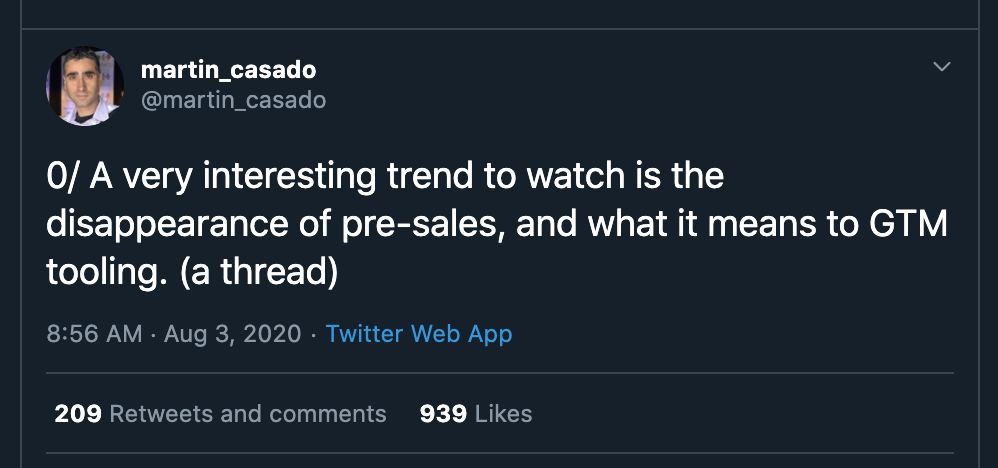
Task: View the 939 Likes list
Action: point(476,414)
